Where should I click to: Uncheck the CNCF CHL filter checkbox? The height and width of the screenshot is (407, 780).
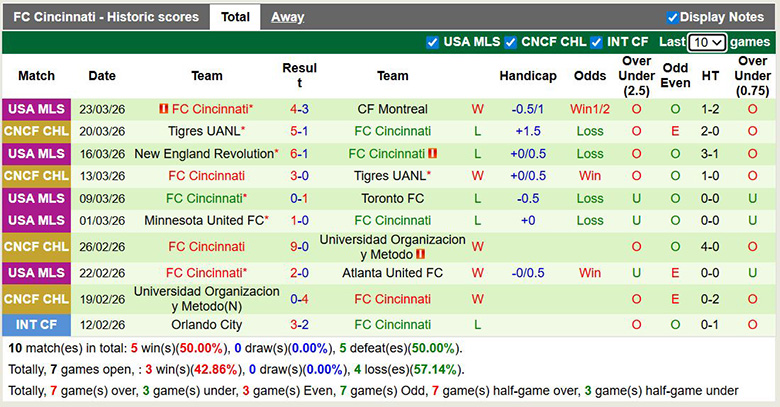point(510,42)
